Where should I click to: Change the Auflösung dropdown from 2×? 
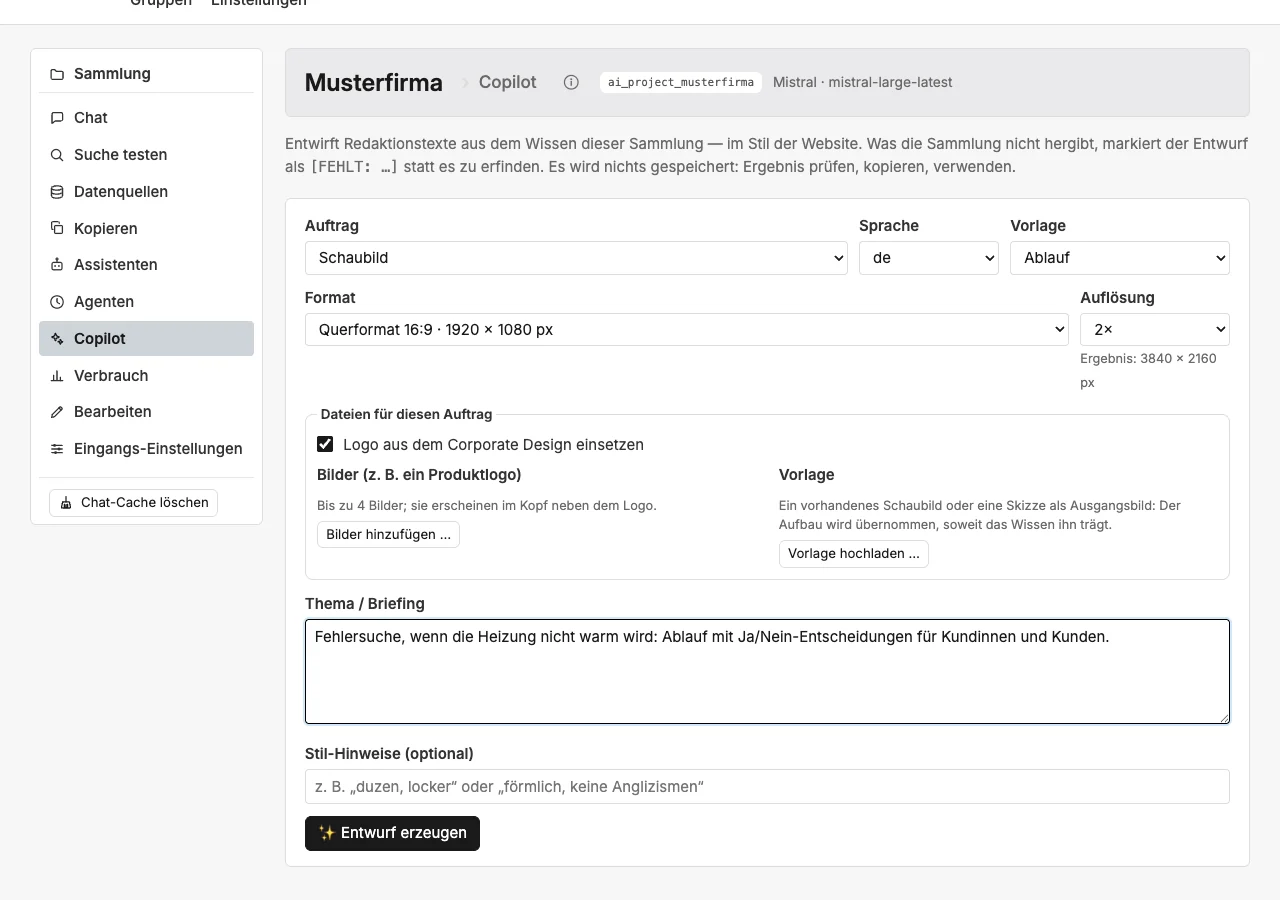click(1155, 330)
